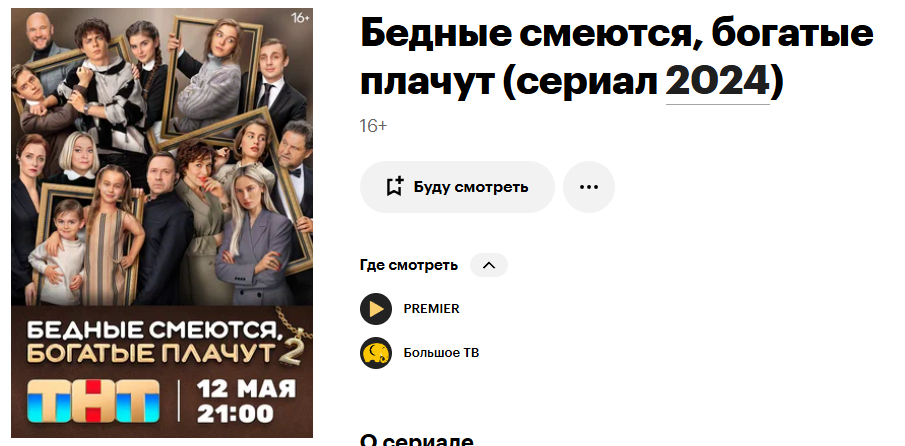The width and height of the screenshot is (905, 446).
Task: Click the ТНТ channel logo on poster
Action: click(x=94, y=400)
